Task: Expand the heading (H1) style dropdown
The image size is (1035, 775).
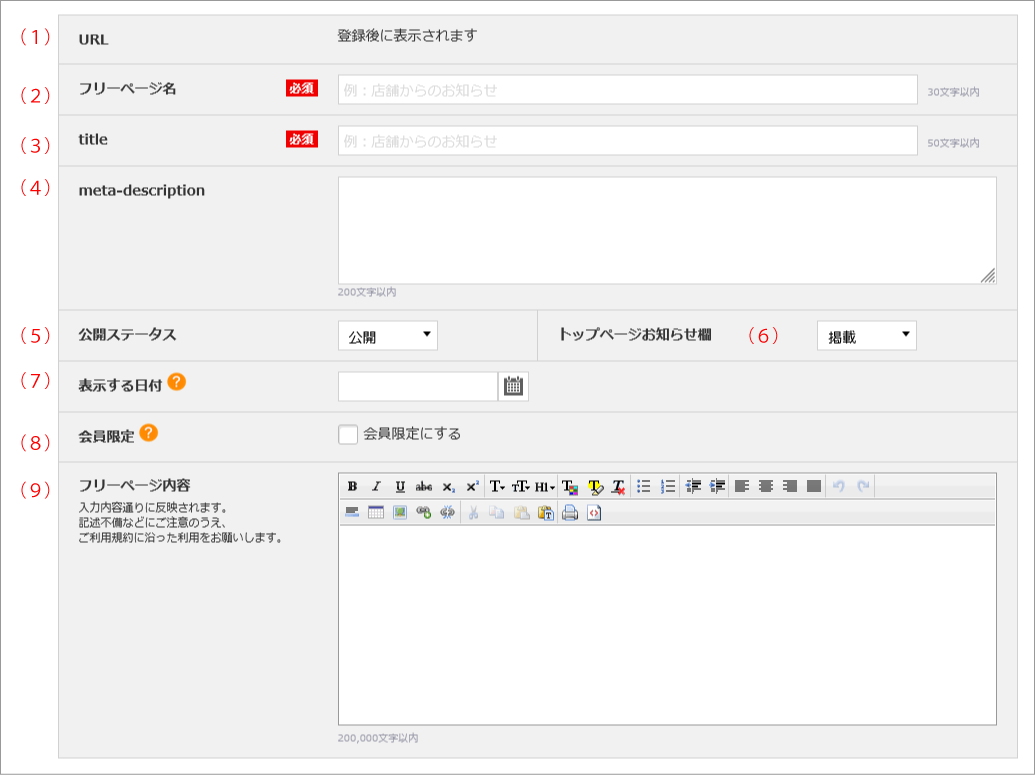Action: (x=545, y=486)
